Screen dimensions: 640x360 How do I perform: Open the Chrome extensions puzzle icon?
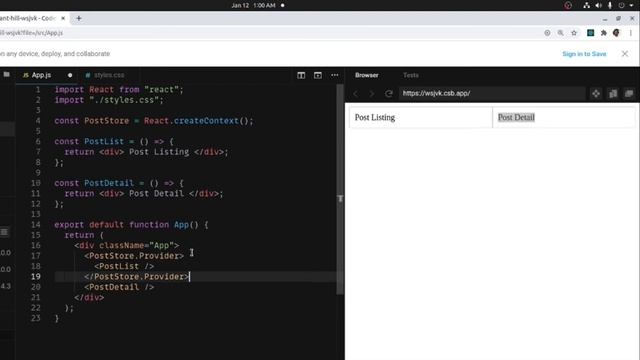pos(604,33)
